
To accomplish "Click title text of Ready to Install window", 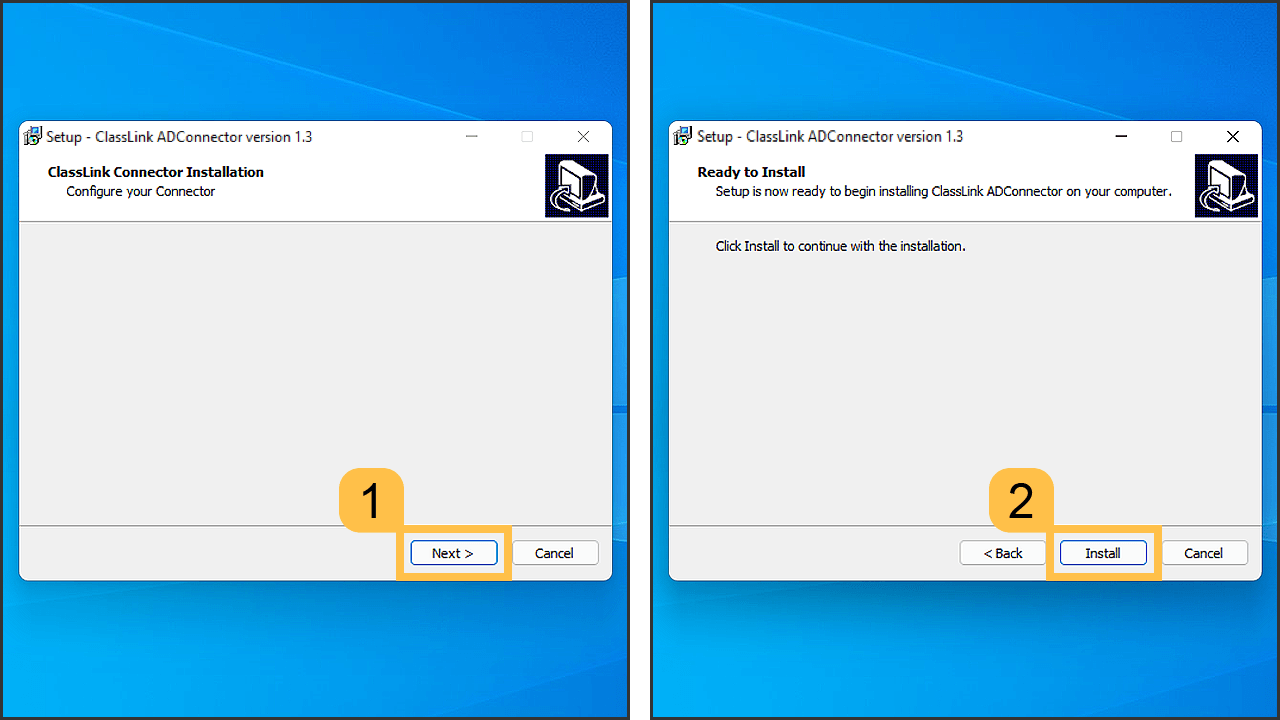I will pos(830,137).
